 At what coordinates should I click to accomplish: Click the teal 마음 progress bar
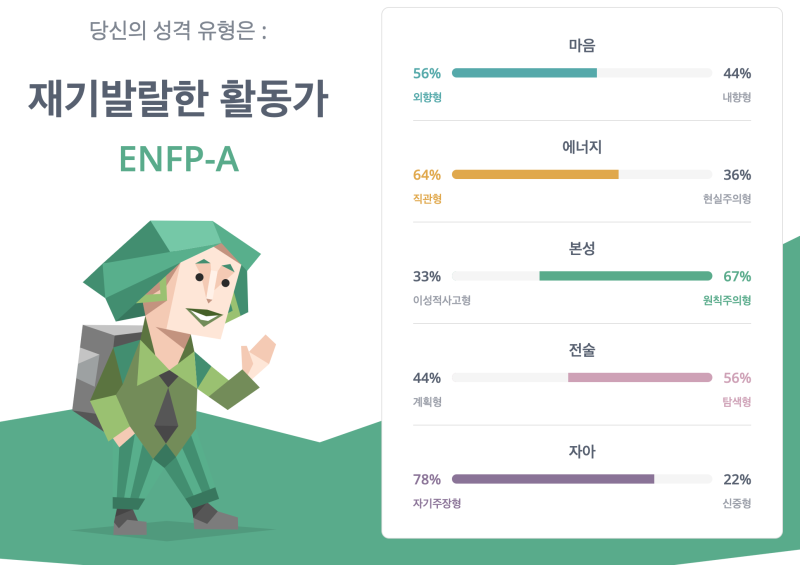pyautogui.click(x=582, y=73)
